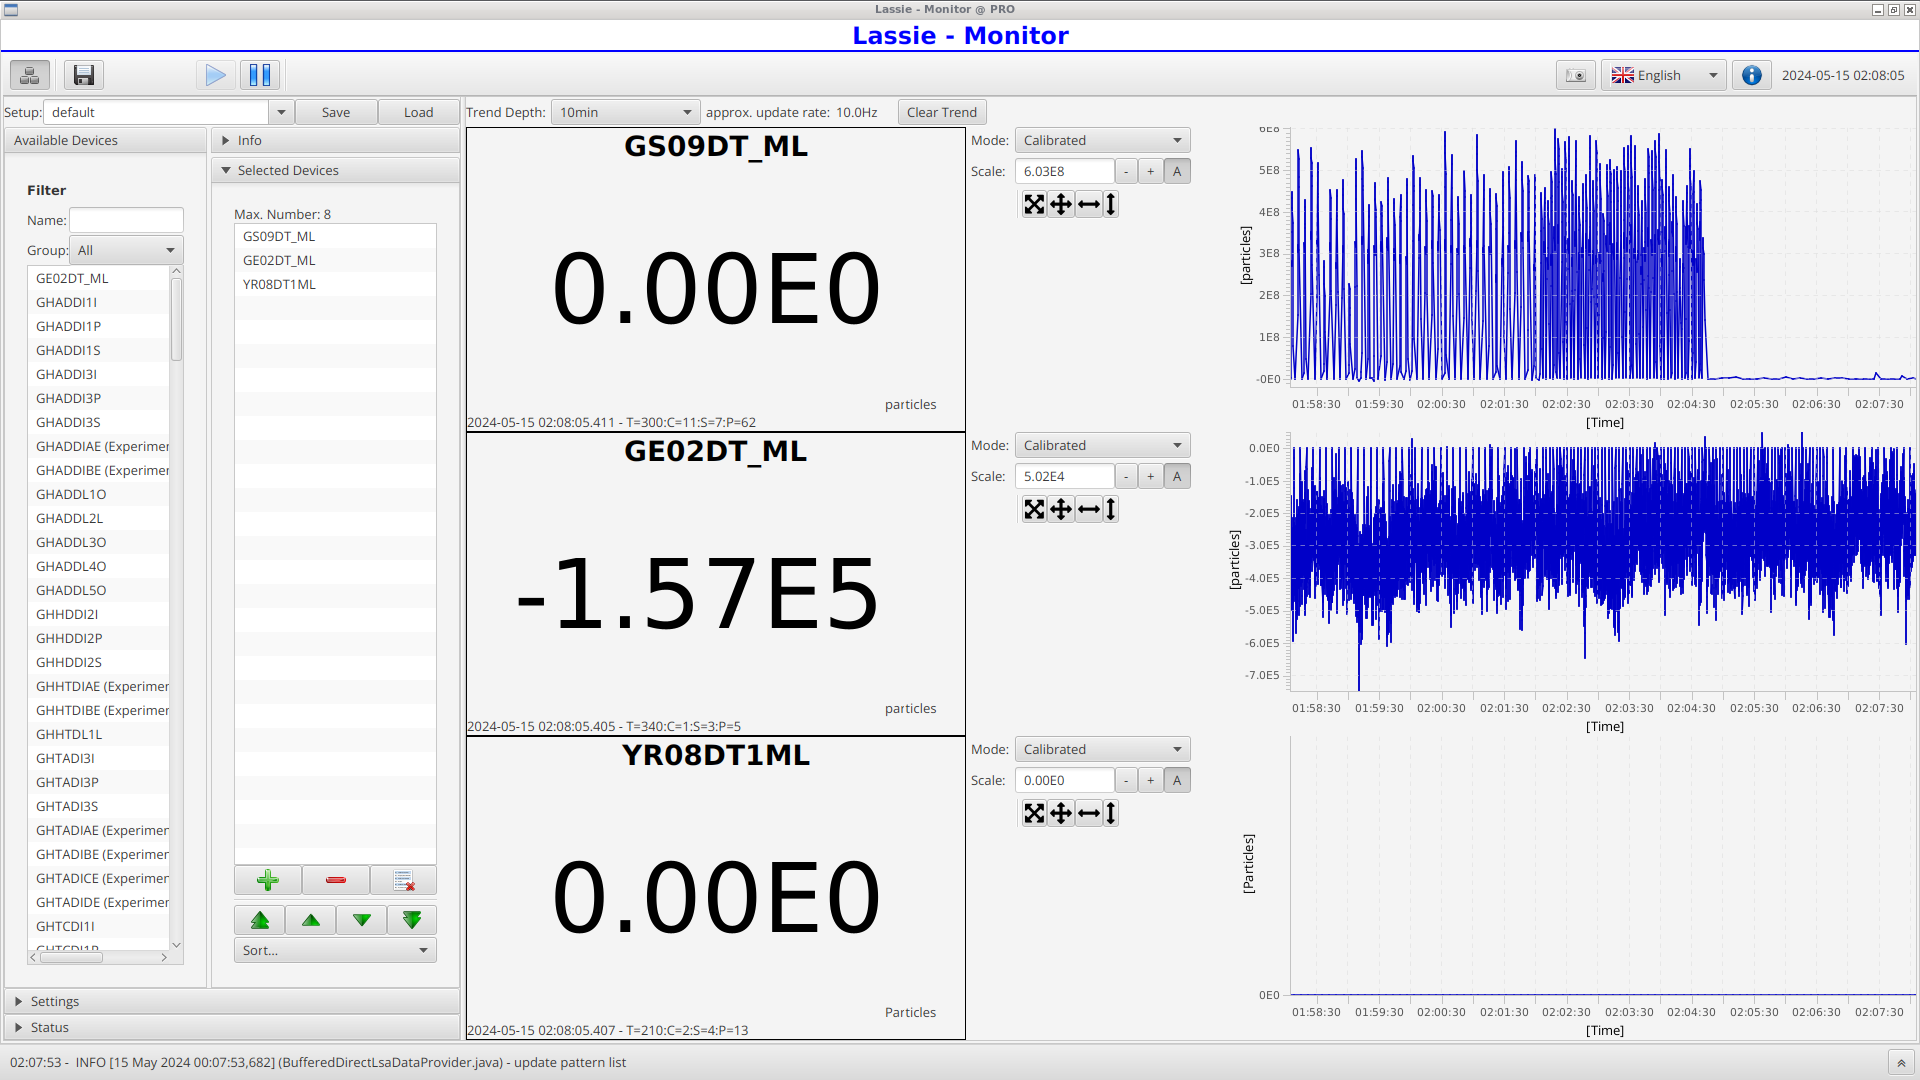Click the filter Name input field
The image size is (1920, 1080).
(x=126, y=221)
